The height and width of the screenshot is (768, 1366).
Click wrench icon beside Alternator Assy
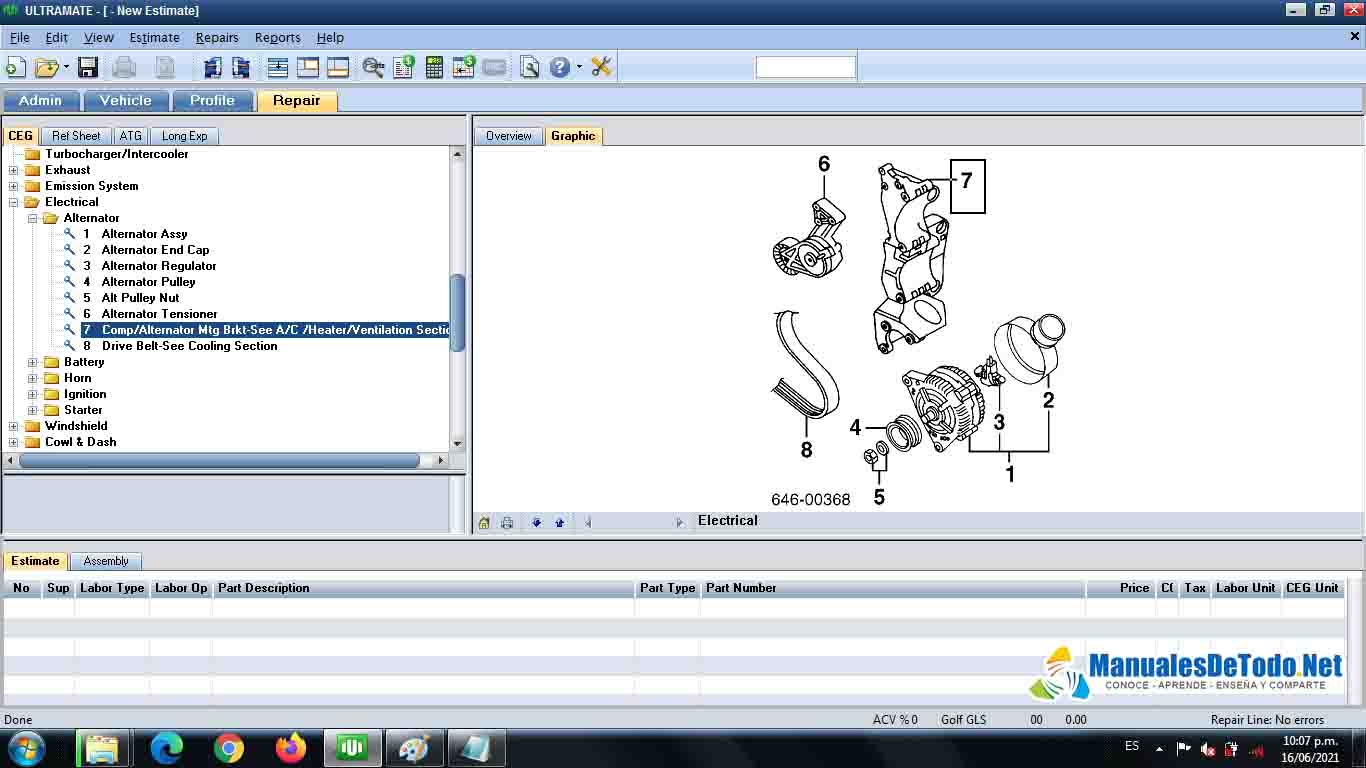(70, 234)
